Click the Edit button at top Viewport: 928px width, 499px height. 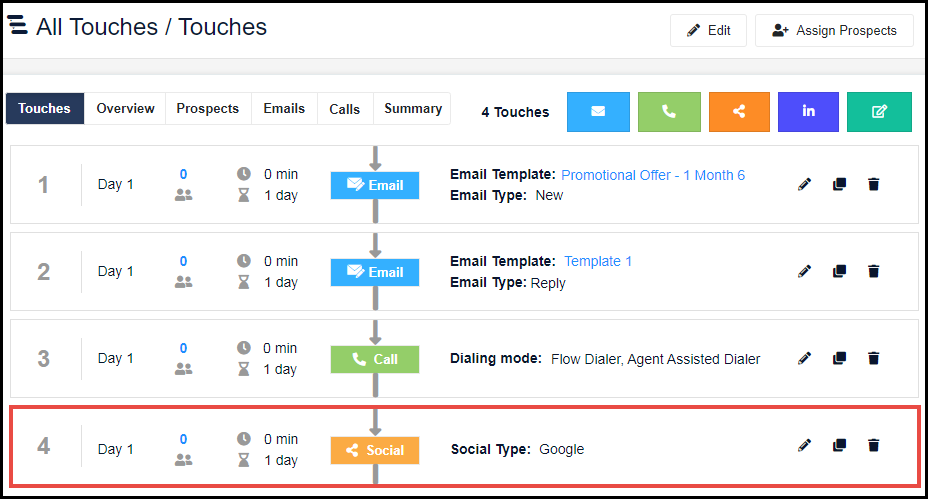pyautogui.click(x=708, y=30)
